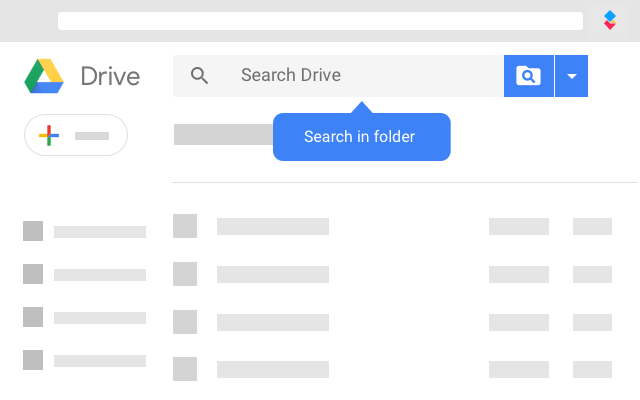Click the Drive title text
Screen dimensions: 640x400
coord(110,76)
